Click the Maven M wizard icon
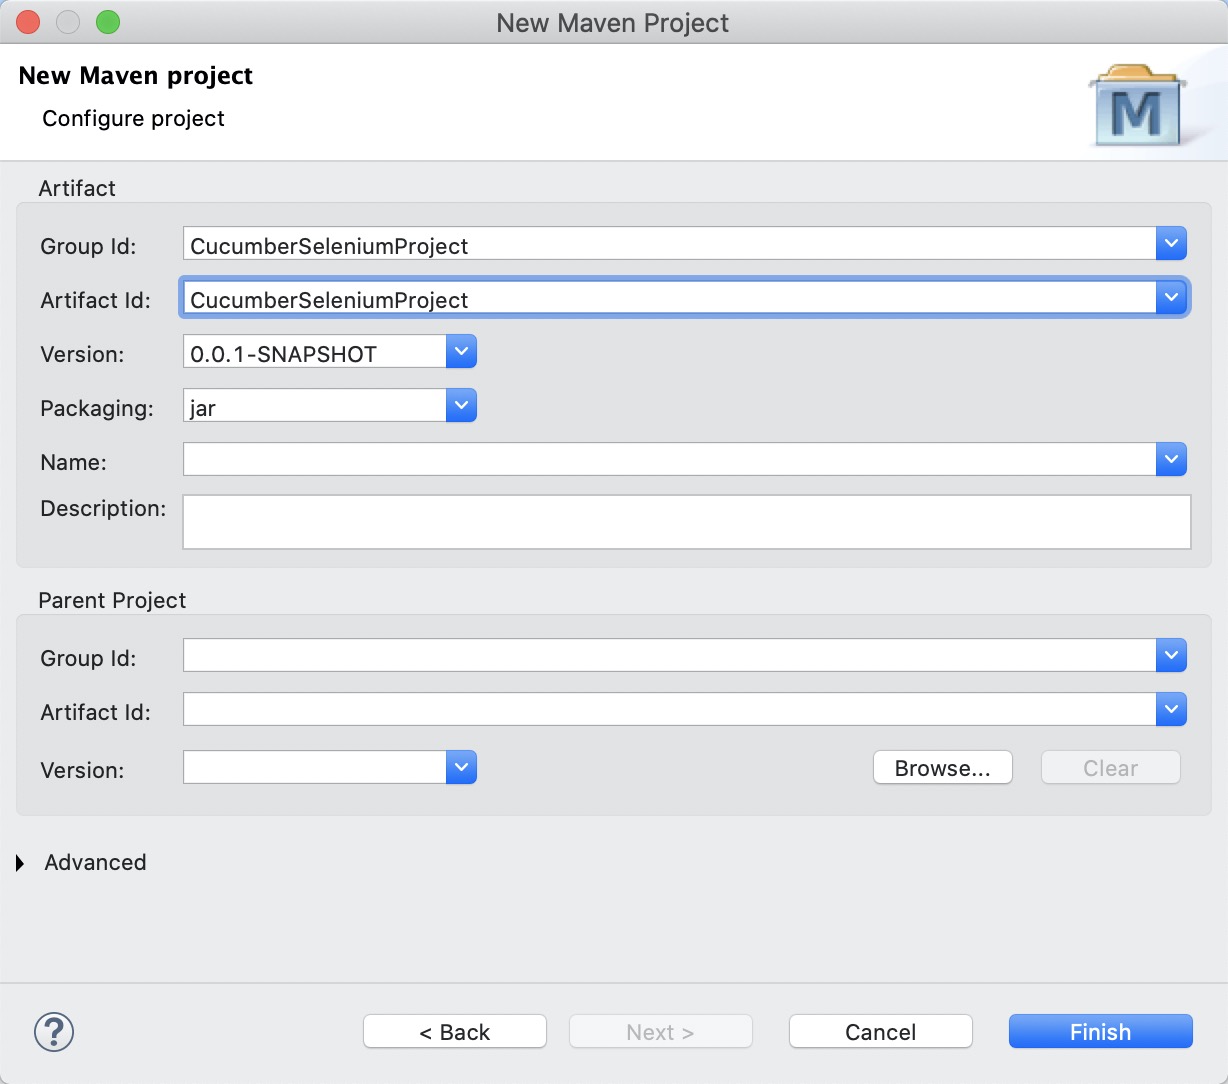 click(x=1137, y=105)
